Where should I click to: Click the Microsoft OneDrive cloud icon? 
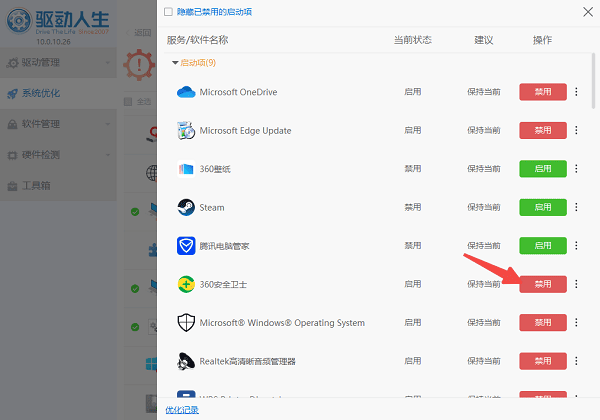point(186,92)
